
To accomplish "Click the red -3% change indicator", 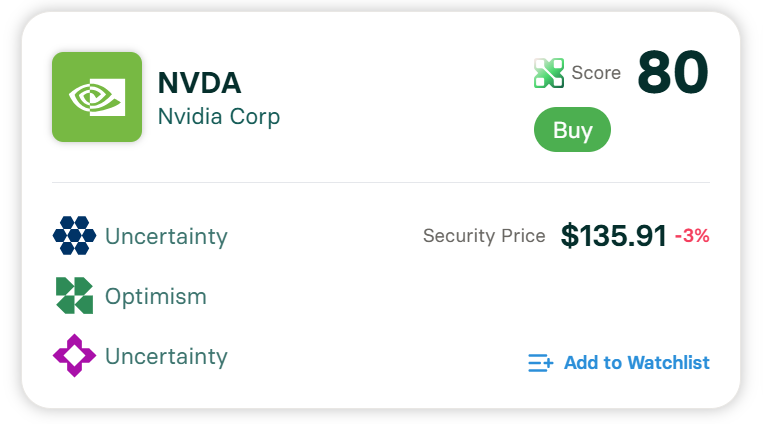I will (692, 237).
